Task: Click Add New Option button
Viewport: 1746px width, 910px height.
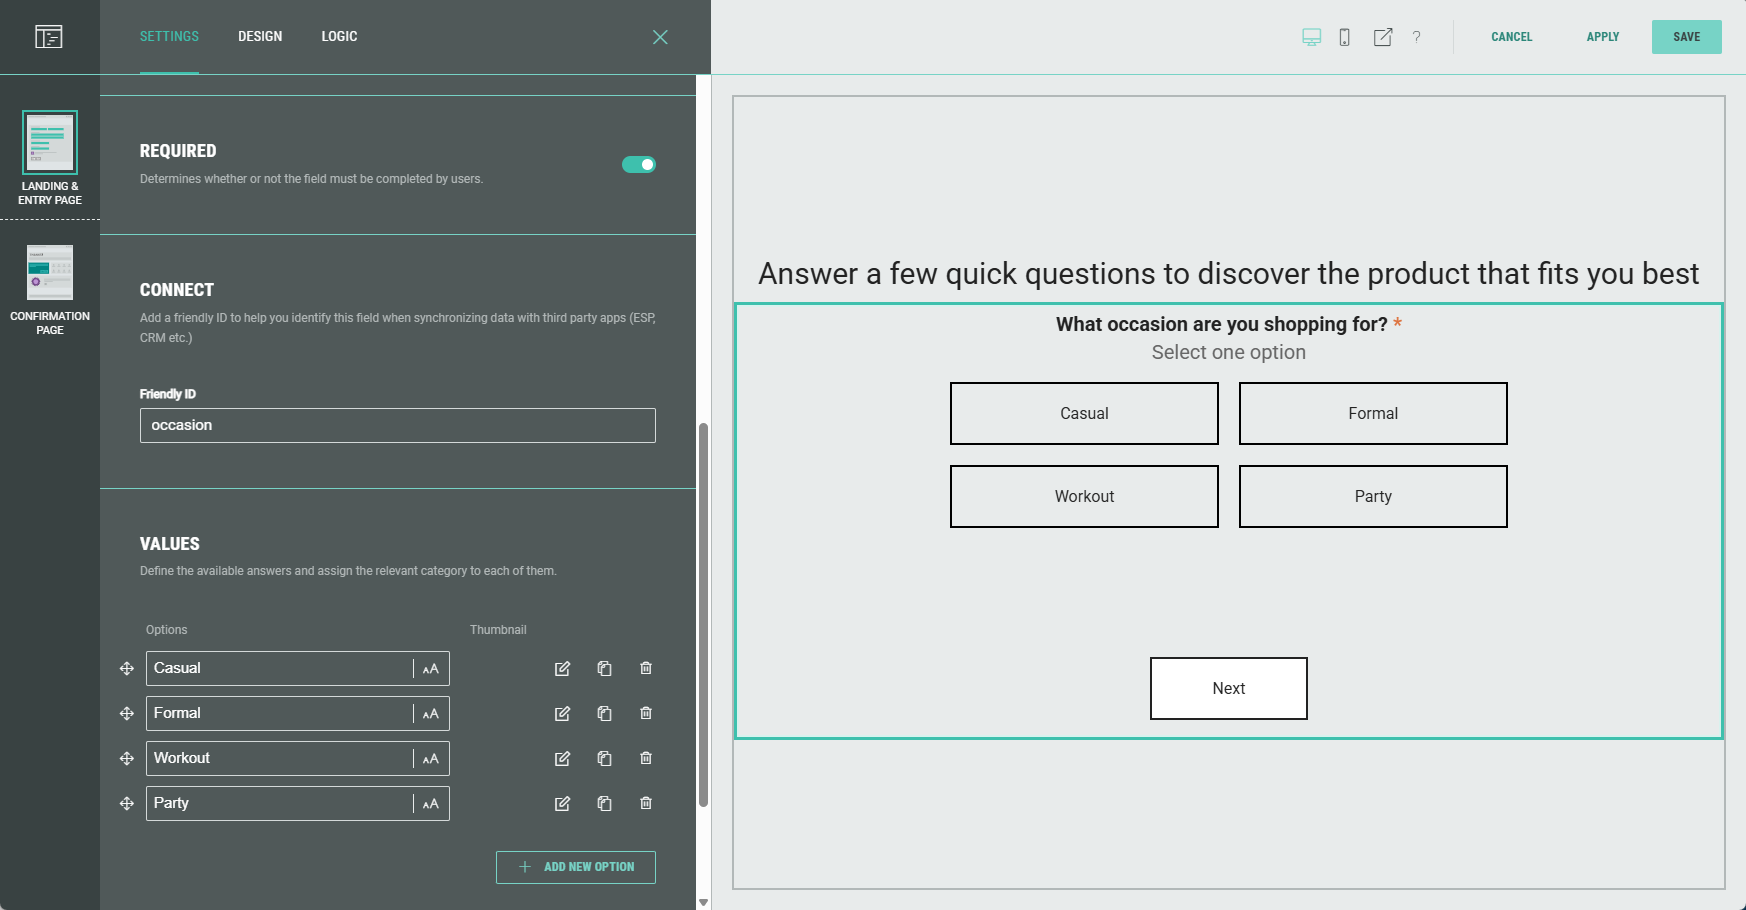Action: [x=576, y=867]
